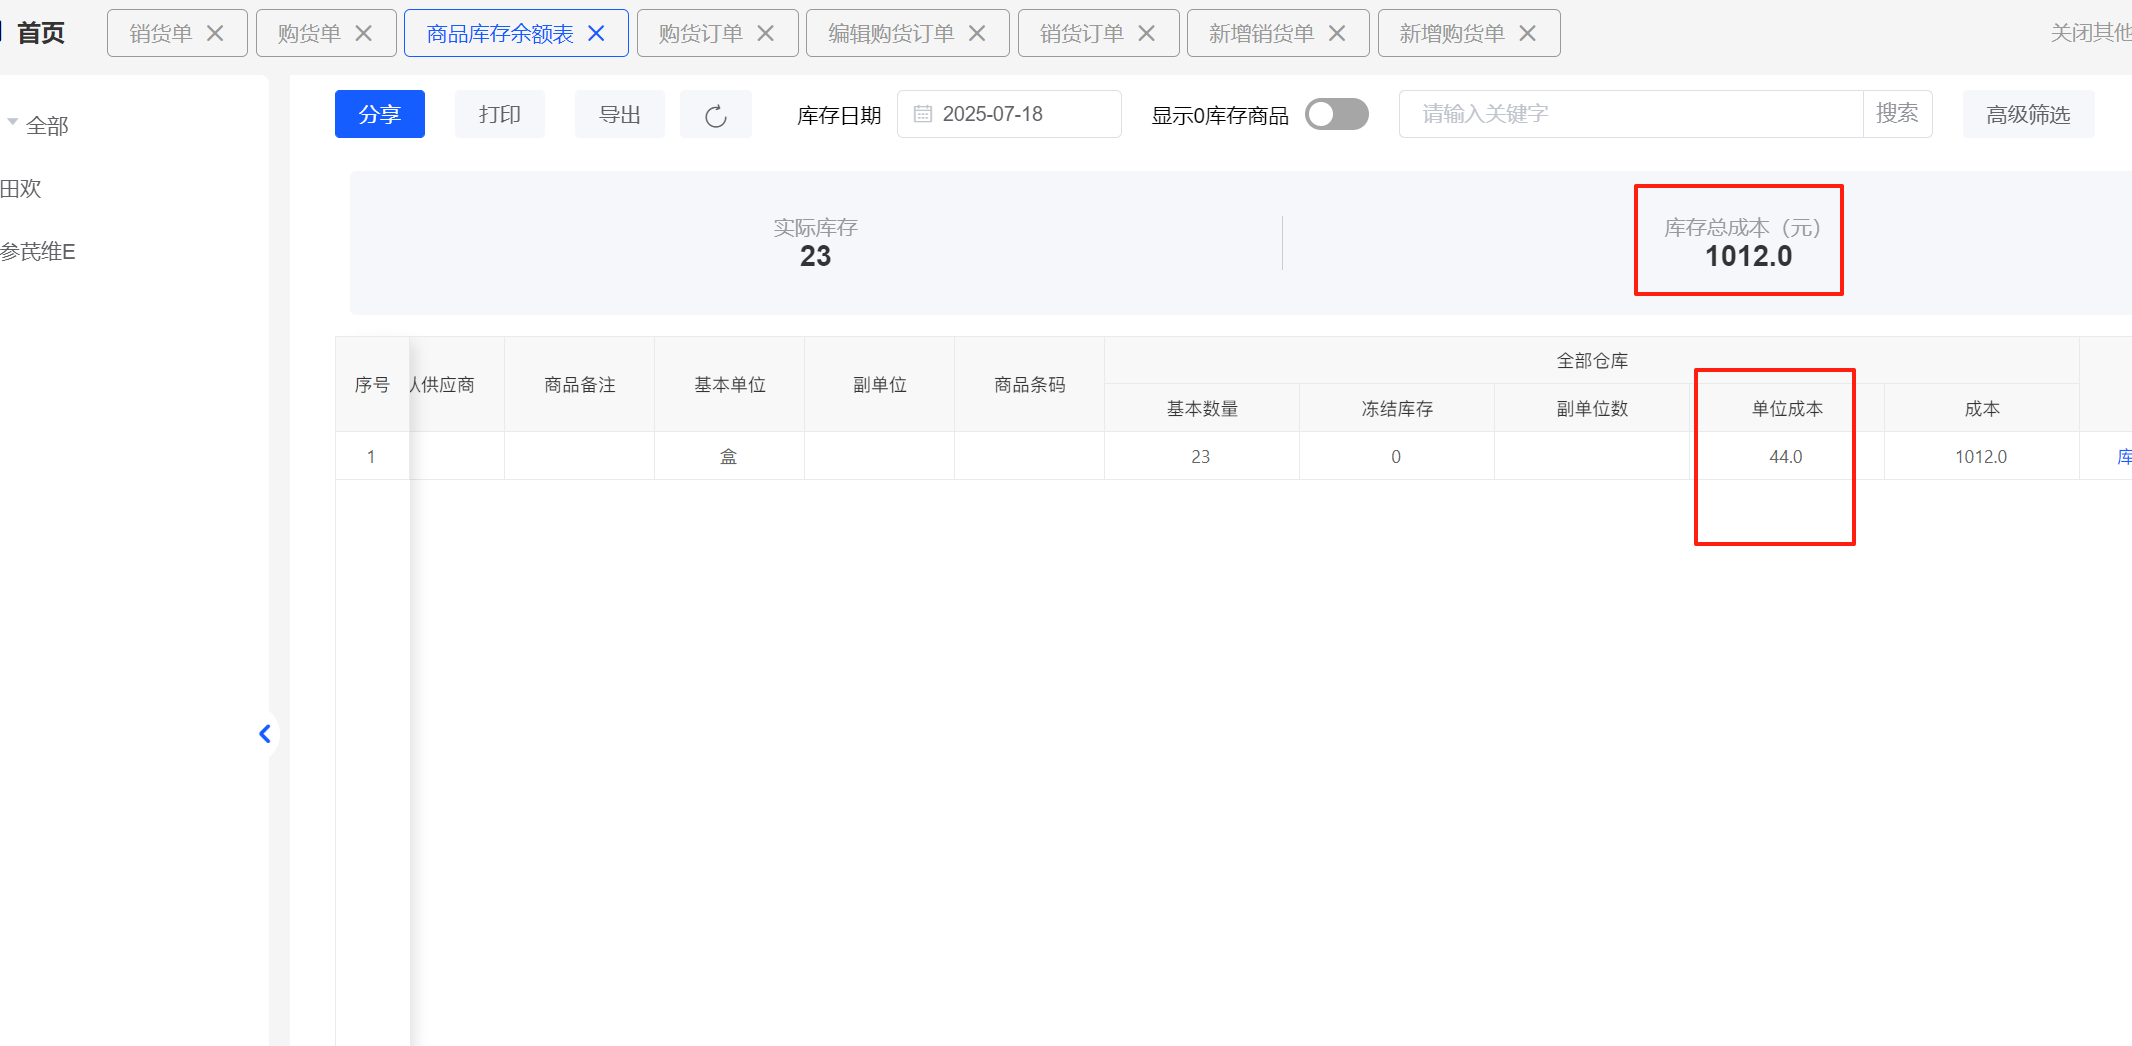
Task: Click the blue 分享 button
Action: (380, 114)
